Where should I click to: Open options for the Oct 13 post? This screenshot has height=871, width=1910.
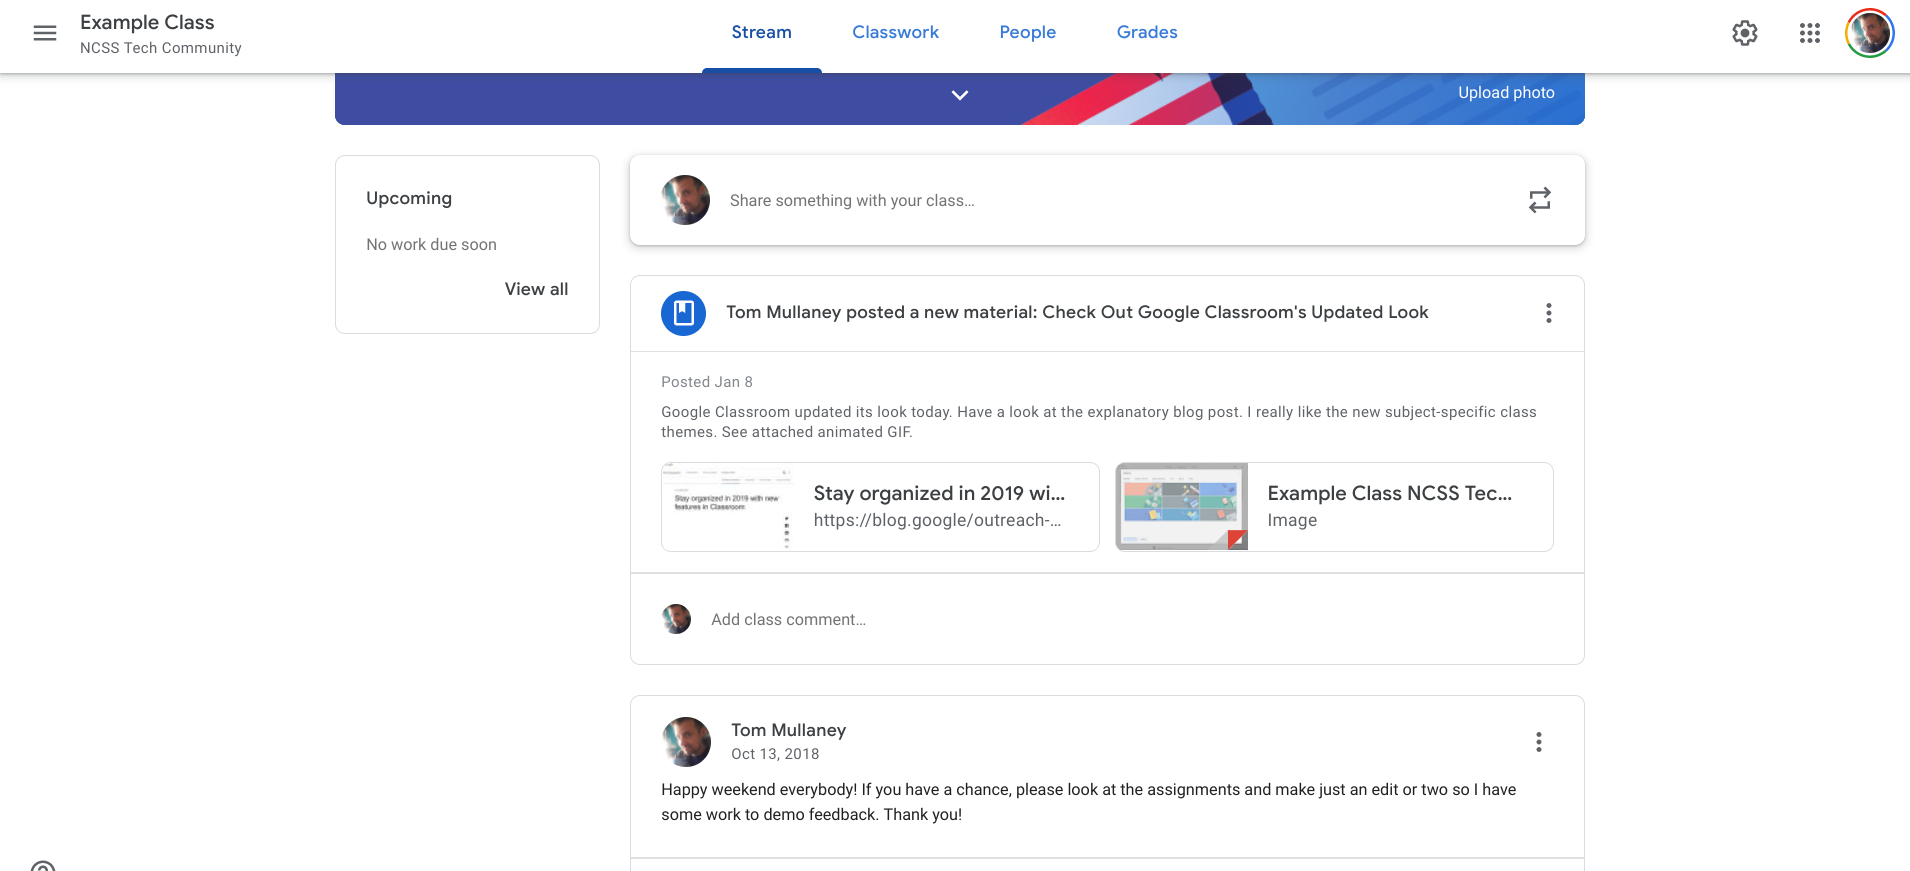(x=1539, y=742)
